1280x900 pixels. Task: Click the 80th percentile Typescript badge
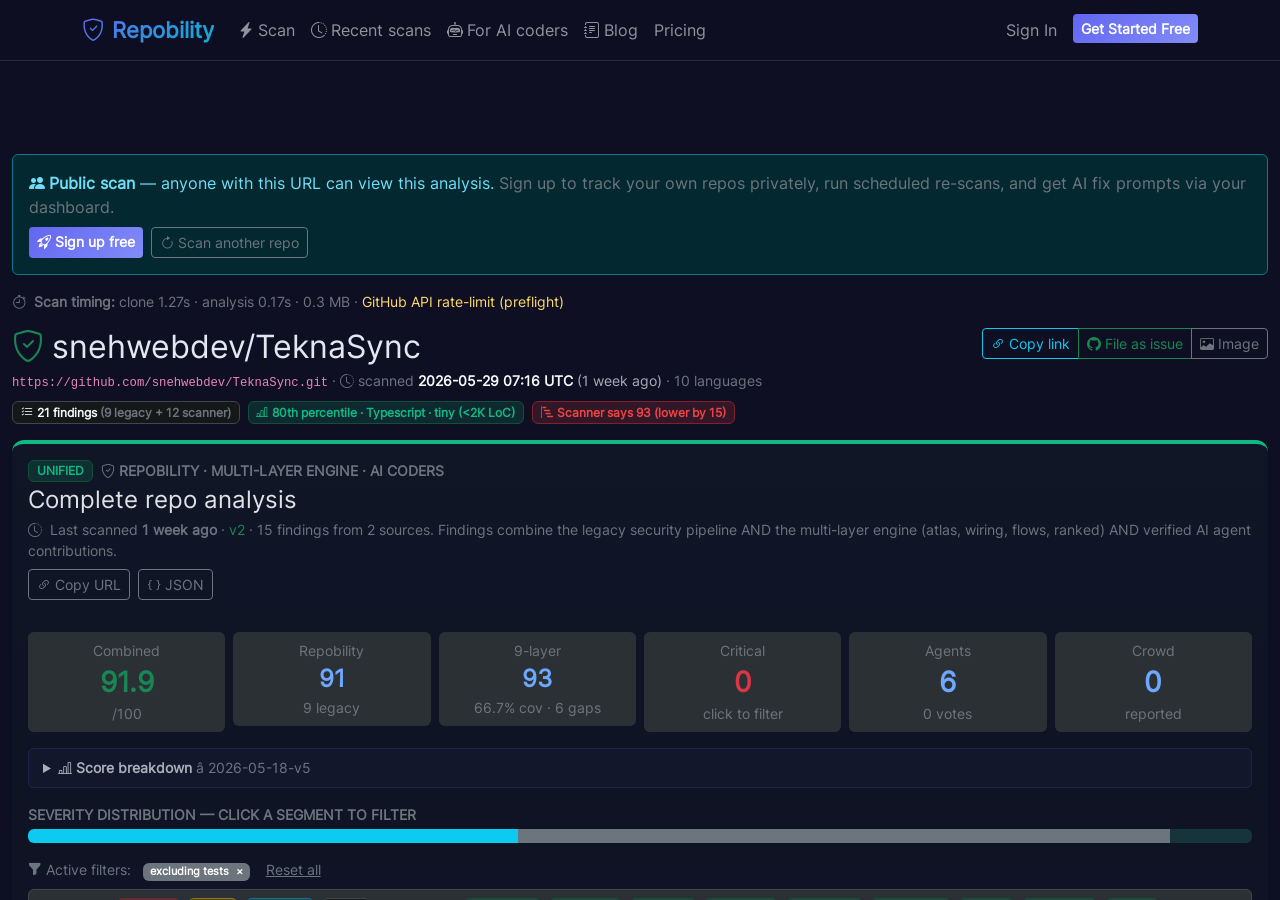(x=386, y=412)
